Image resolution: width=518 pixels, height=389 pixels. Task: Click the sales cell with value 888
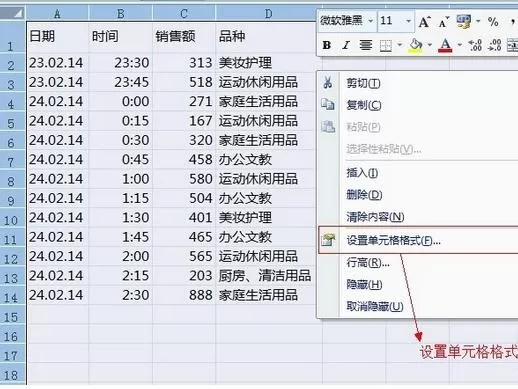coord(184,295)
